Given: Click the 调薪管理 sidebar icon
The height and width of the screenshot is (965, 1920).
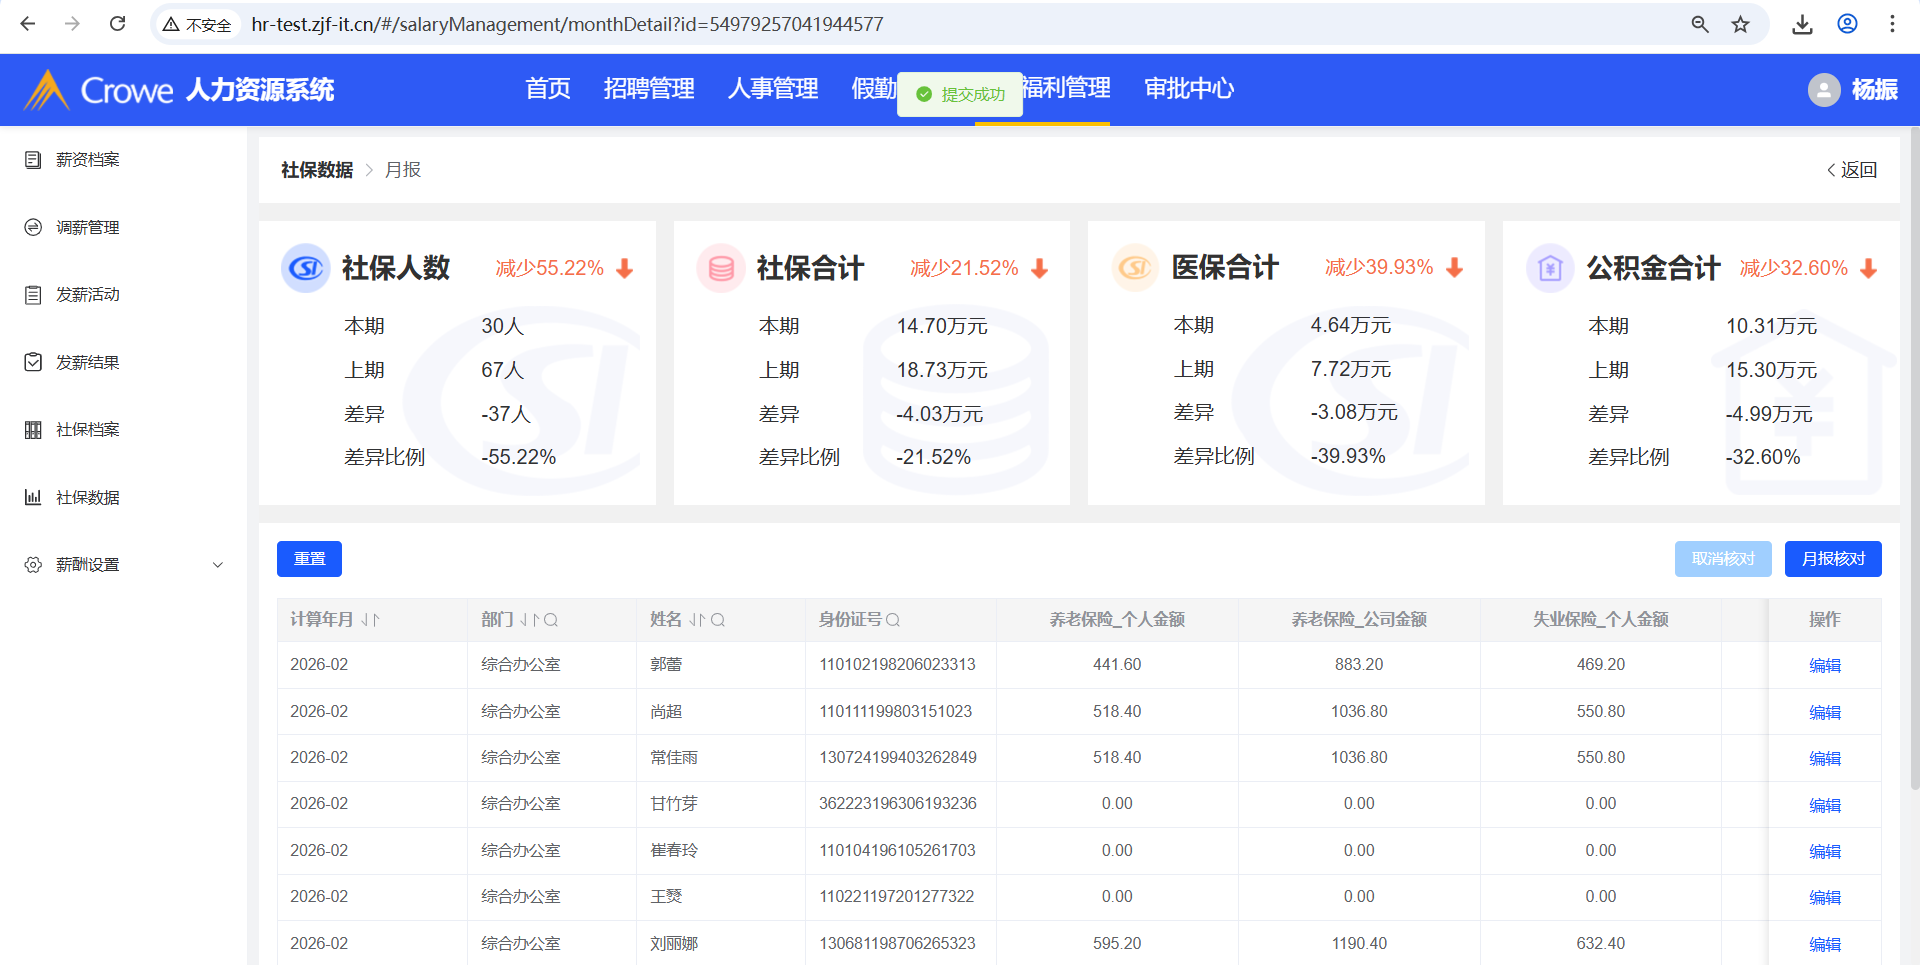Looking at the screenshot, I should (33, 228).
